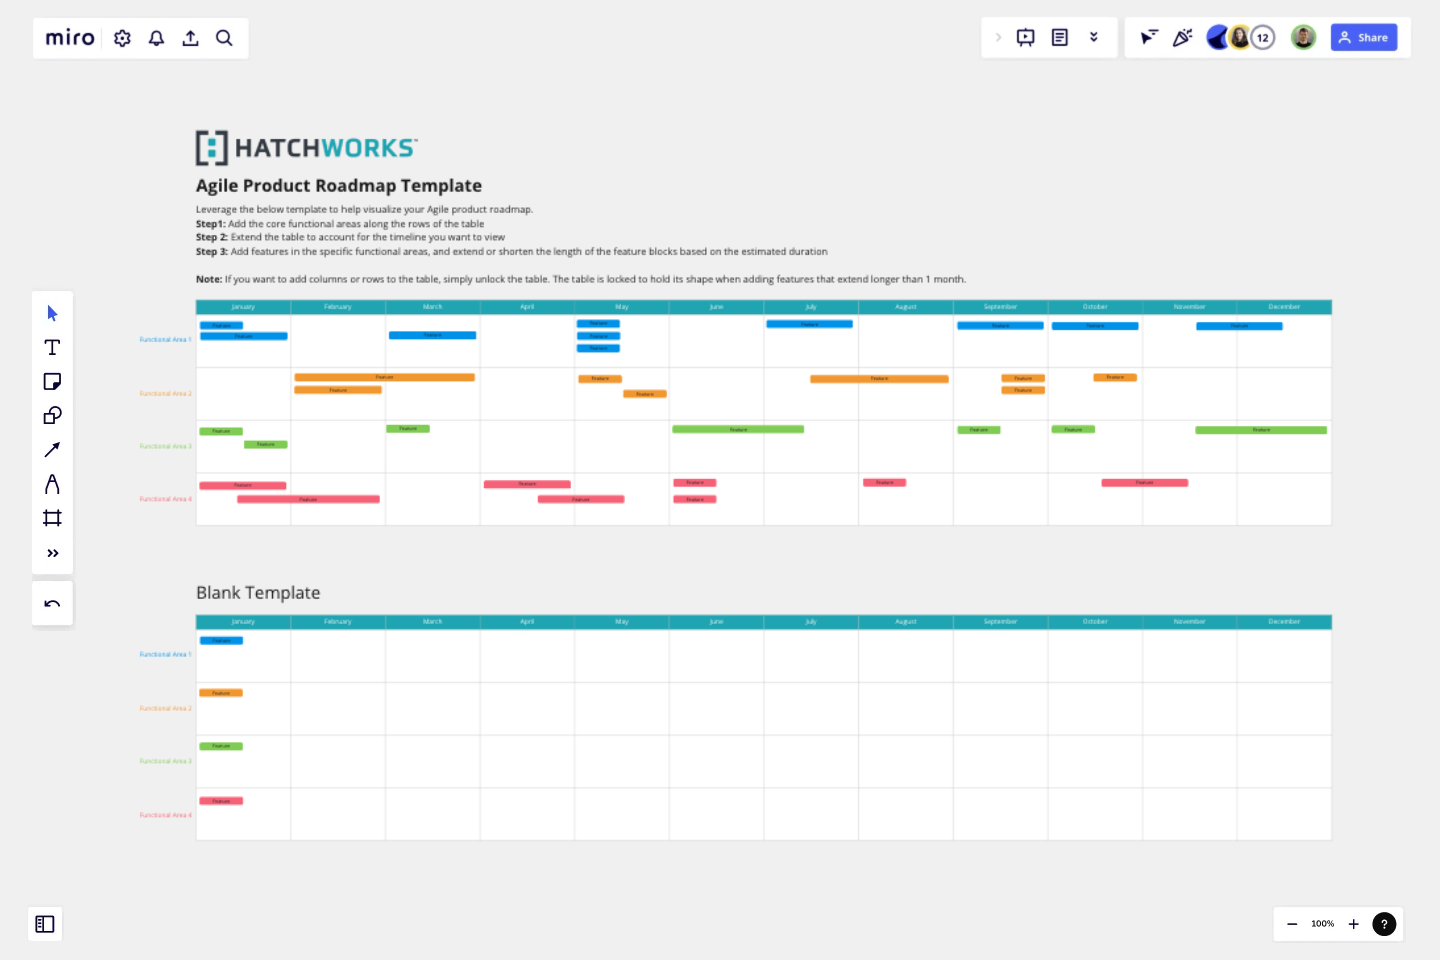Select the Frame tool
The width and height of the screenshot is (1440, 960).
click(52, 517)
